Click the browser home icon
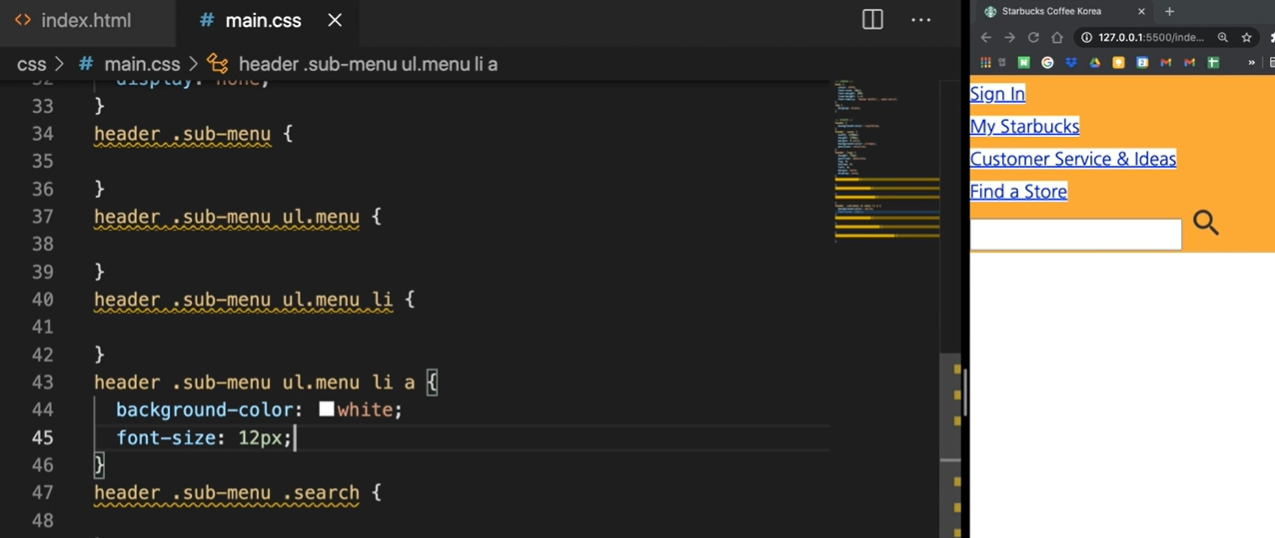This screenshot has width=1275, height=538. click(x=1057, y=37)
